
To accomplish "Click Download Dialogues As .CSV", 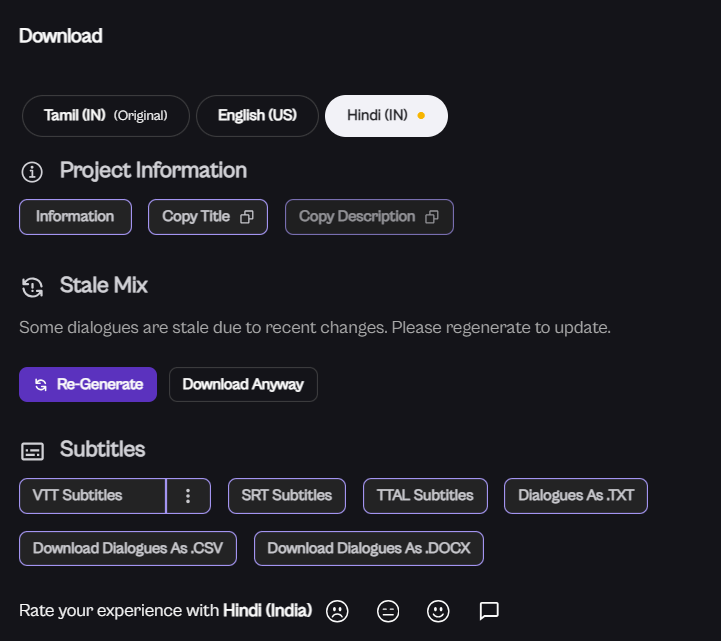I will coord(127,549).
